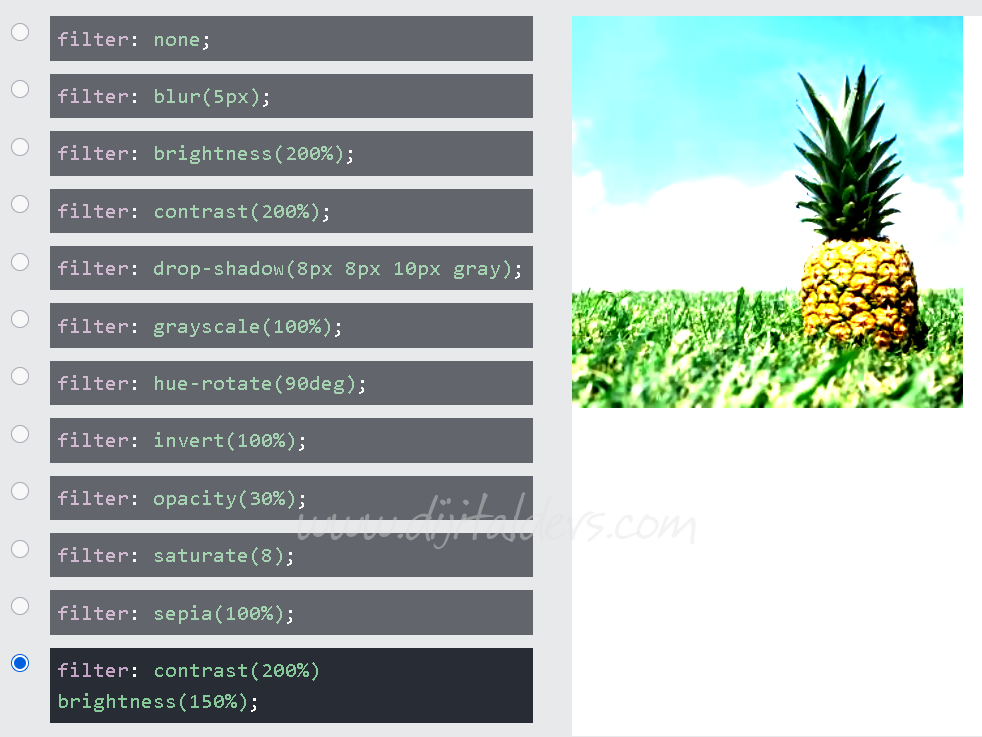This screenshot has height=737, width=982.
Task: Select the grayscale(100%) radio button
Action: pos(20,319)
